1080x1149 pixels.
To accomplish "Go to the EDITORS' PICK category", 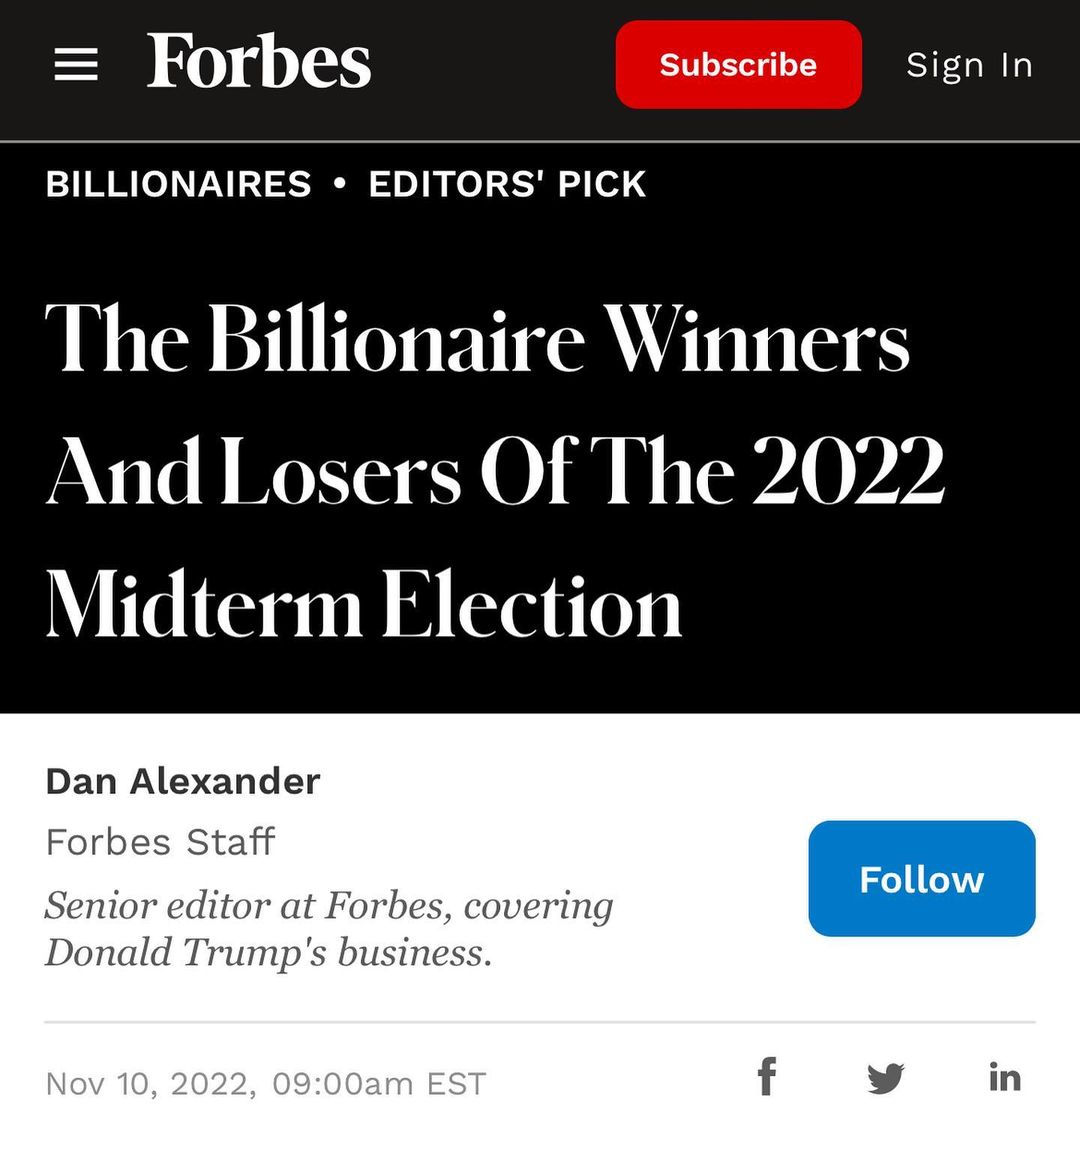I will [507, 184].
